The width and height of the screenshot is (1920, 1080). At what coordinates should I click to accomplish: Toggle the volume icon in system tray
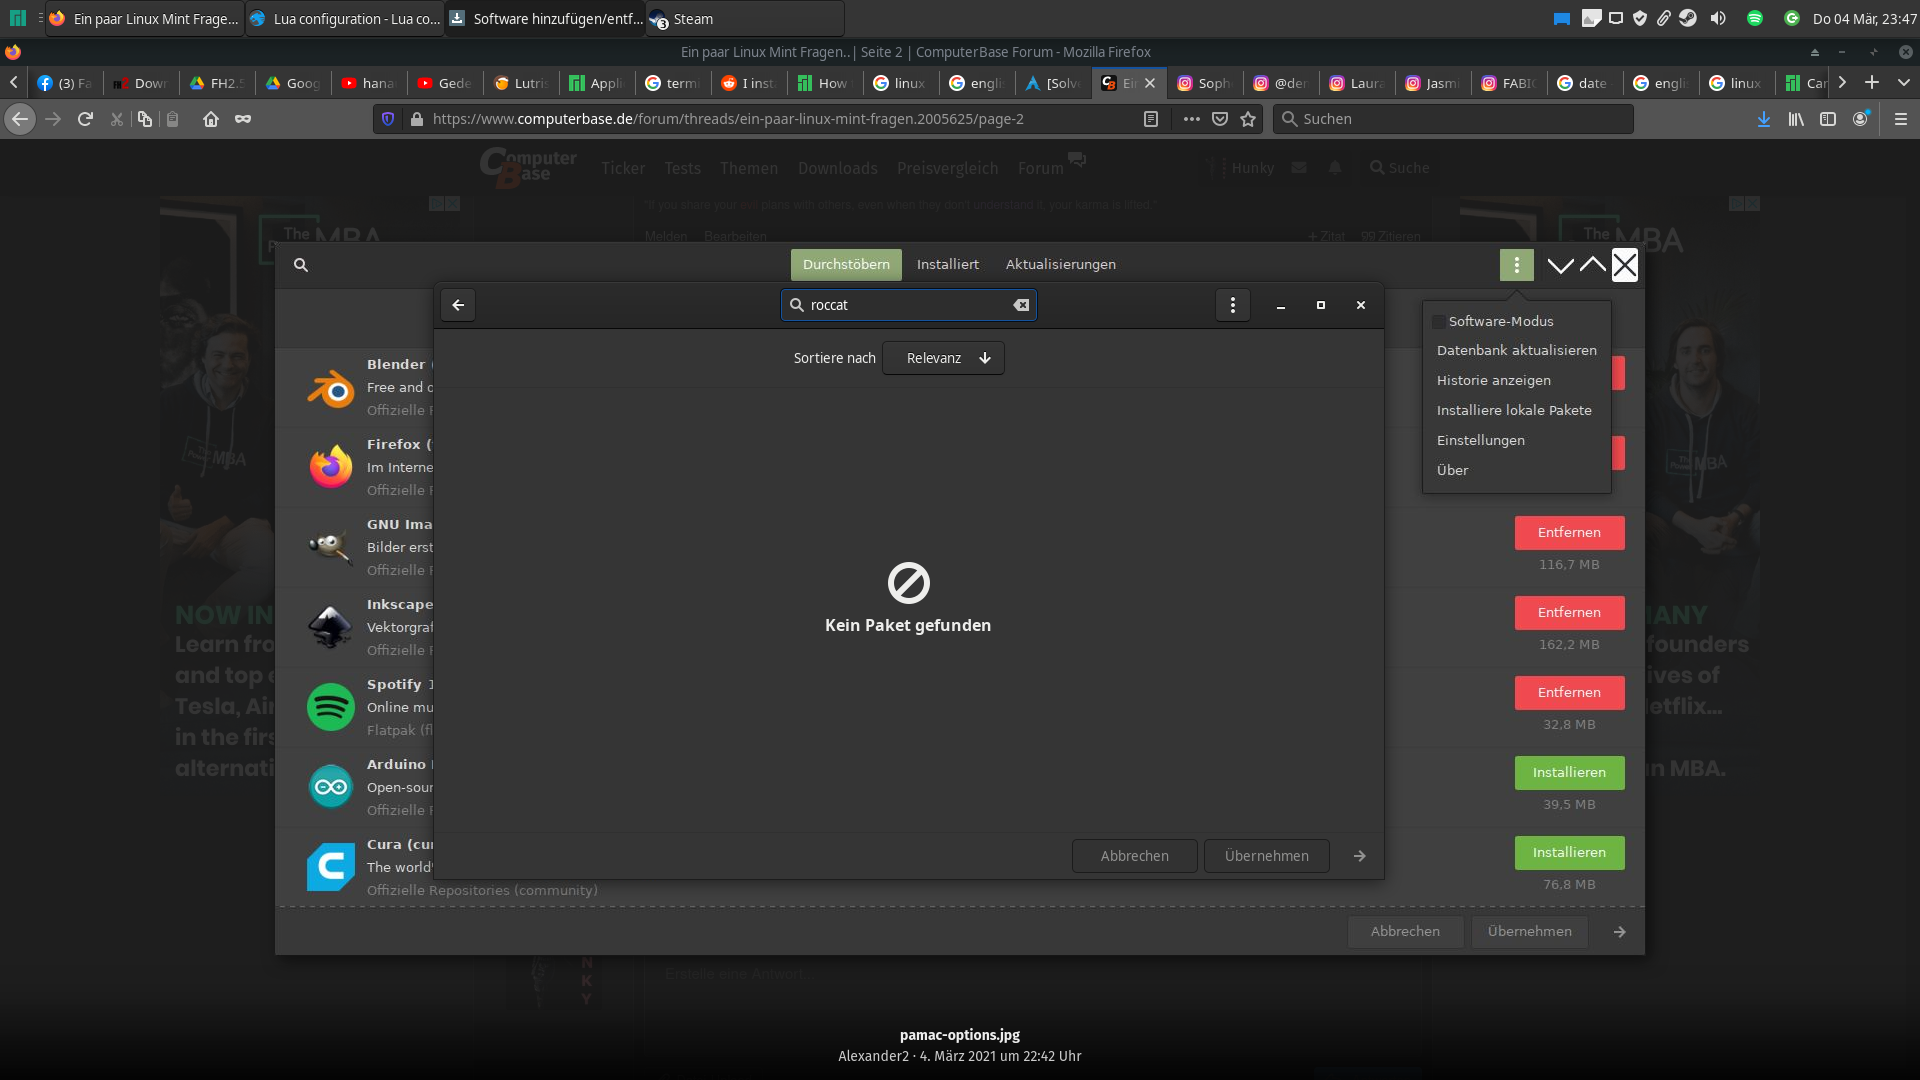pyautogui.click(x=1718, y=18)
